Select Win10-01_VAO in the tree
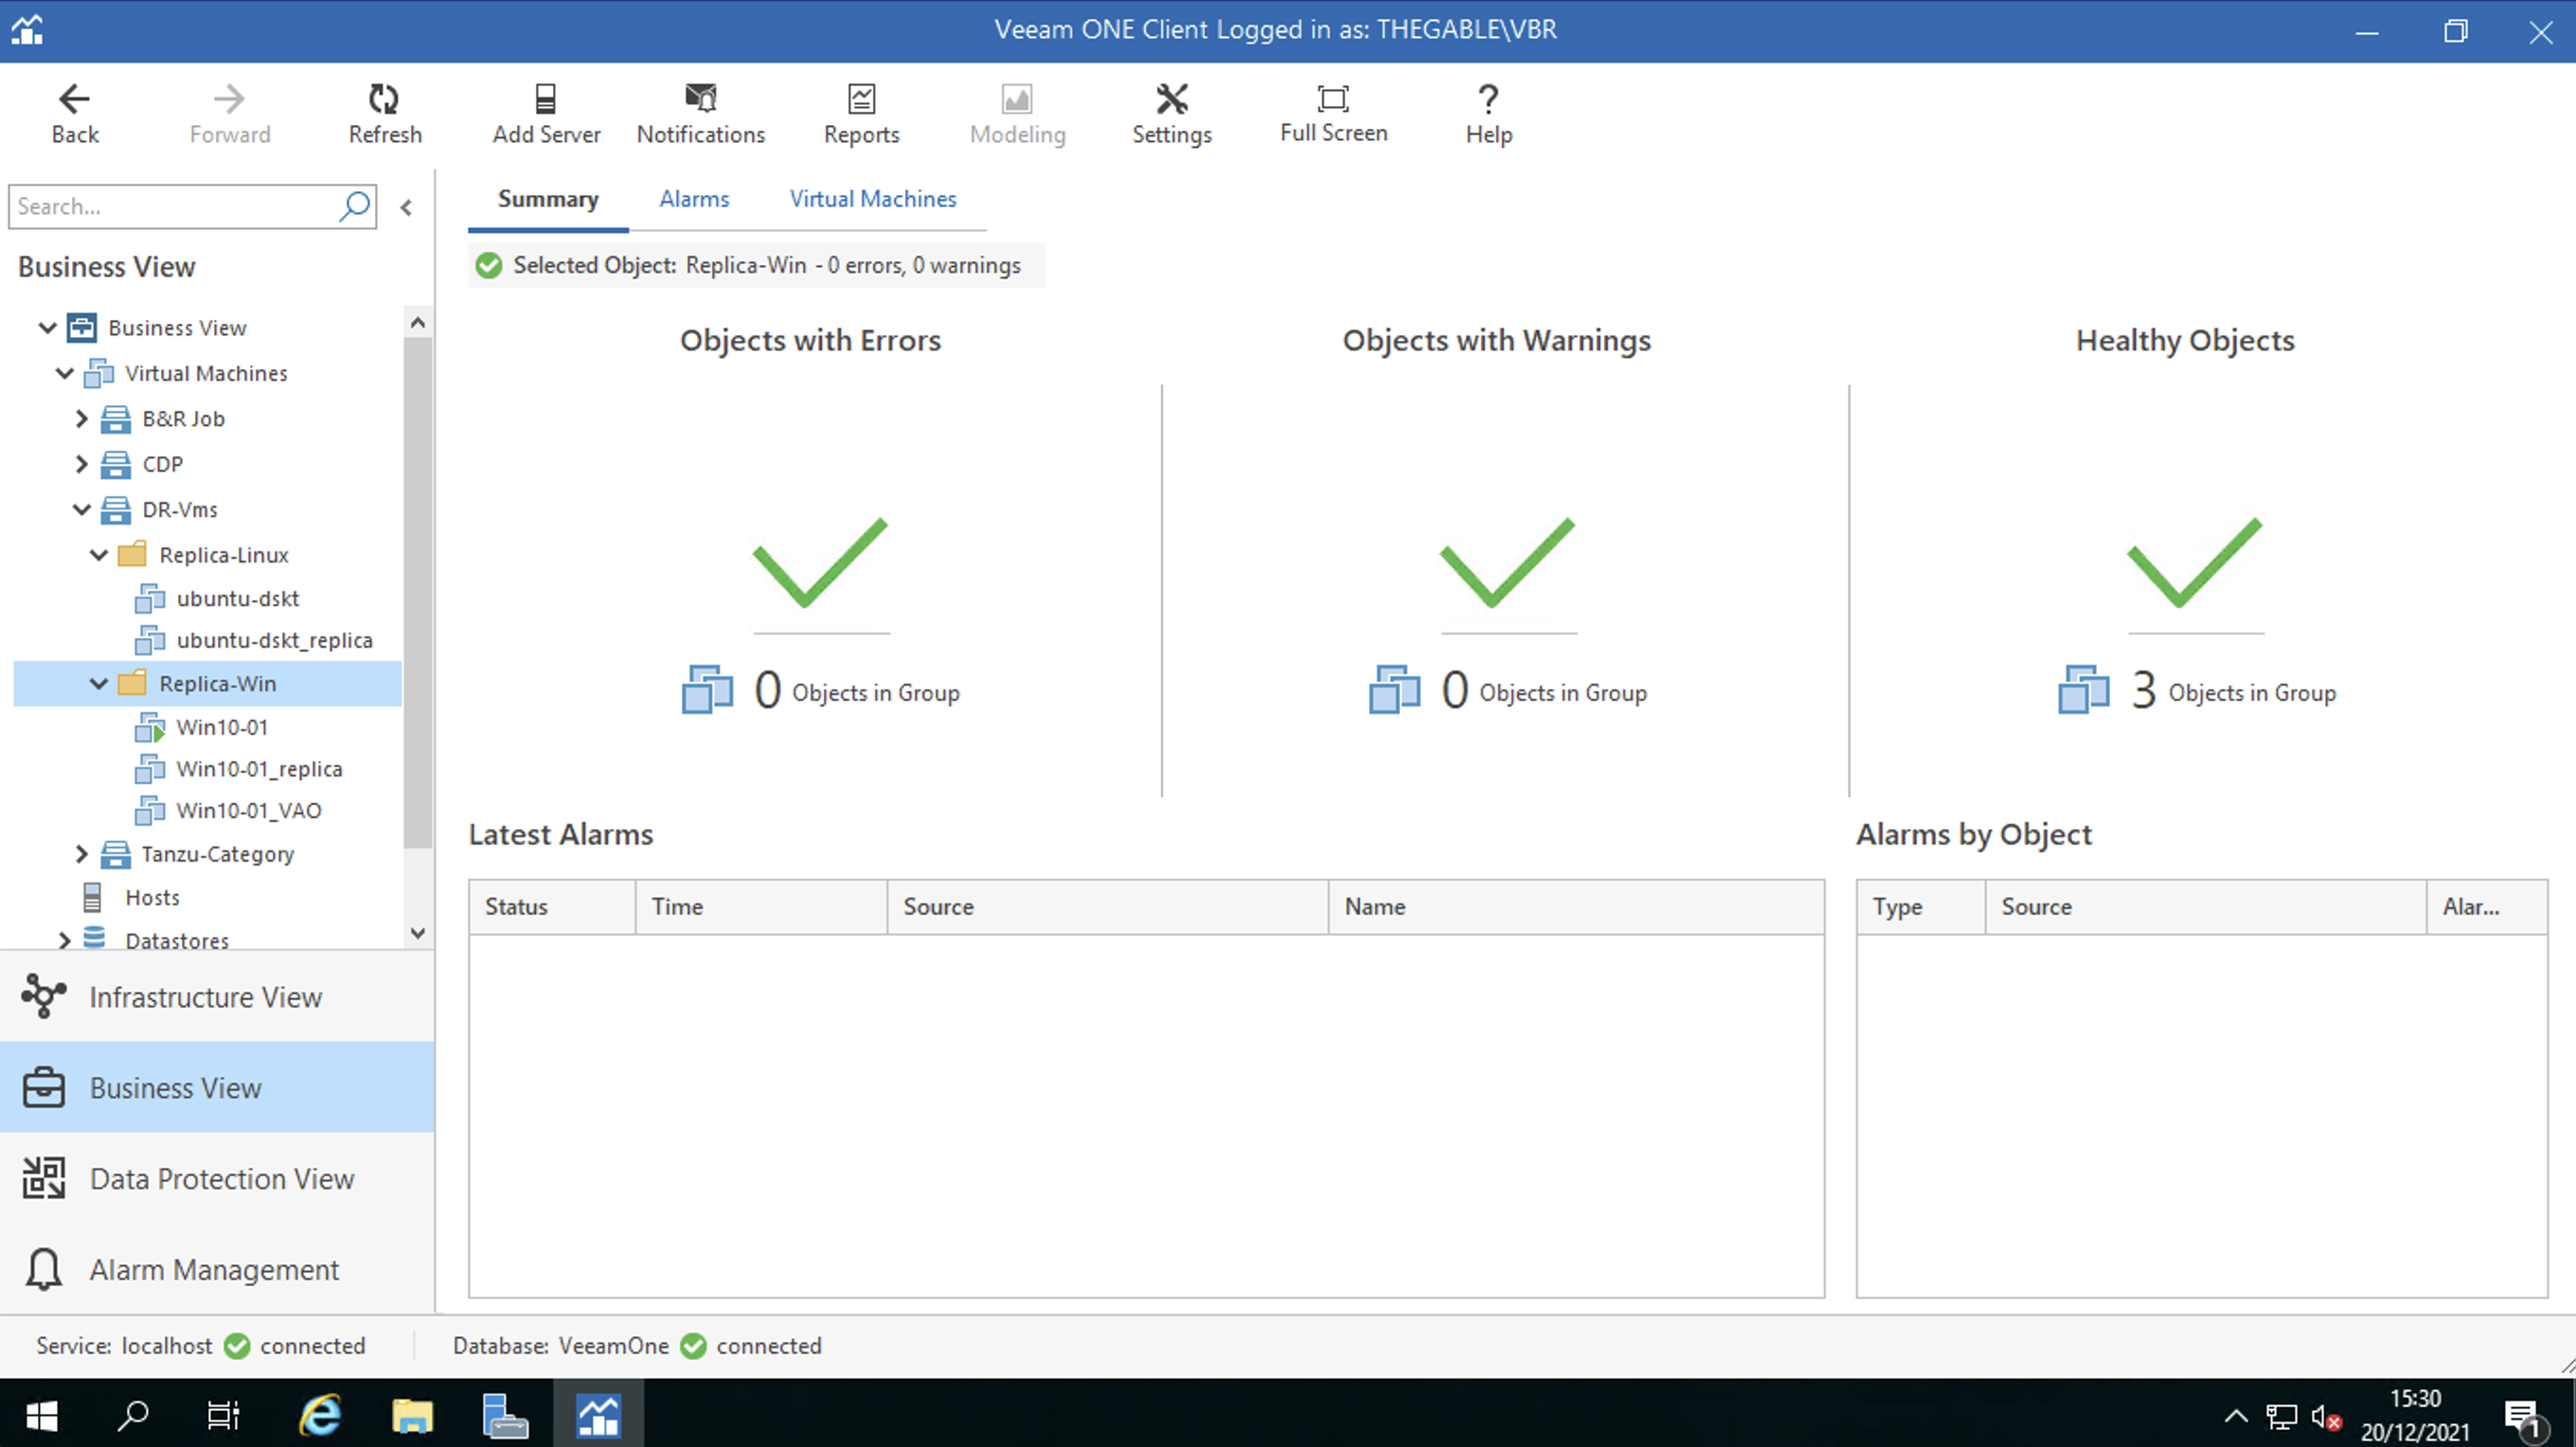The image size is (2576, 1447). coord(249,810)
